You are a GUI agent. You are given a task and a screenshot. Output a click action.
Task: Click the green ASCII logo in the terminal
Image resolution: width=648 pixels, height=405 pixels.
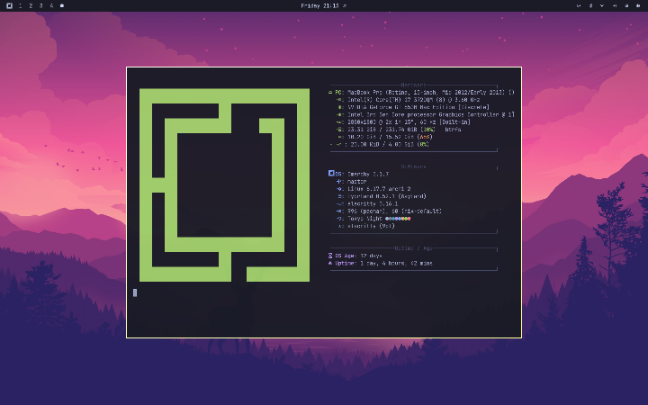pos(224,185)
